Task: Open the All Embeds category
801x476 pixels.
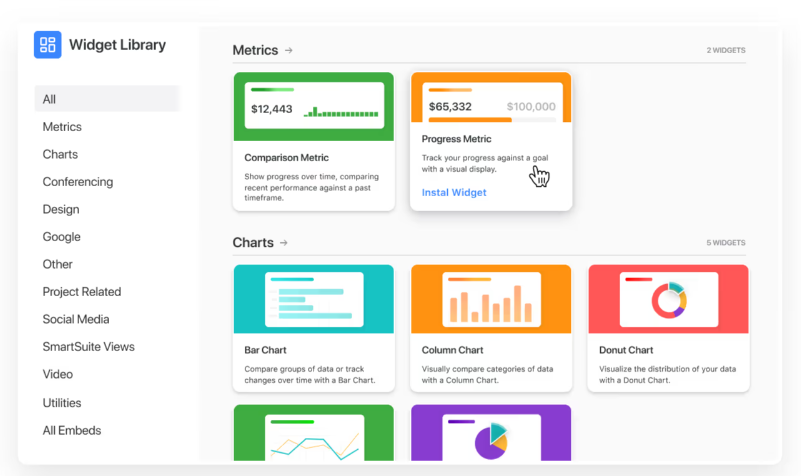Action: coord(72,431)
